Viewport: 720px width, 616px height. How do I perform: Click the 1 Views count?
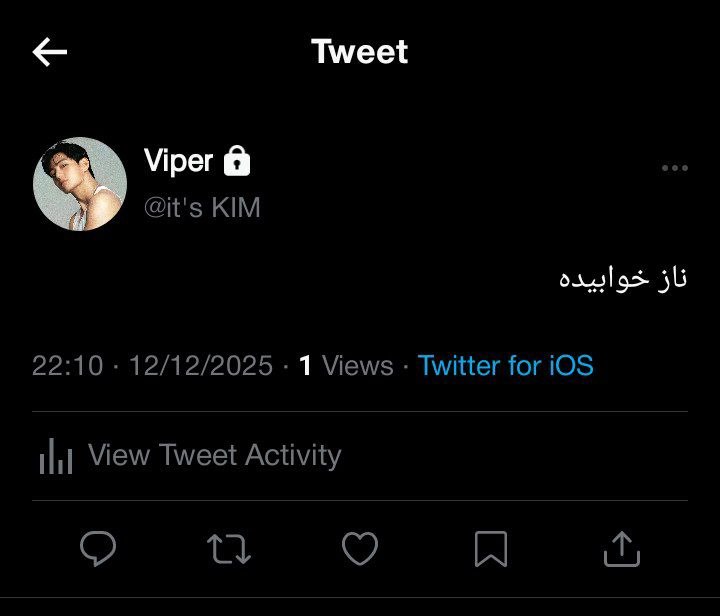[x=346, y=366]
